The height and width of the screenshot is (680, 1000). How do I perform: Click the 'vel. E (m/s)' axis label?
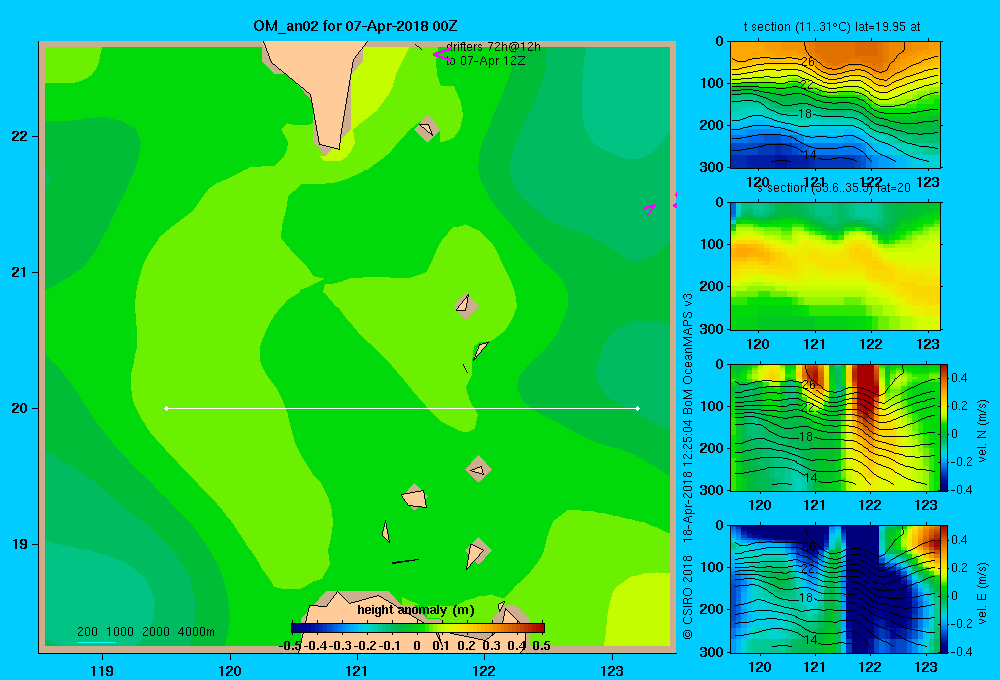point(982,593)
